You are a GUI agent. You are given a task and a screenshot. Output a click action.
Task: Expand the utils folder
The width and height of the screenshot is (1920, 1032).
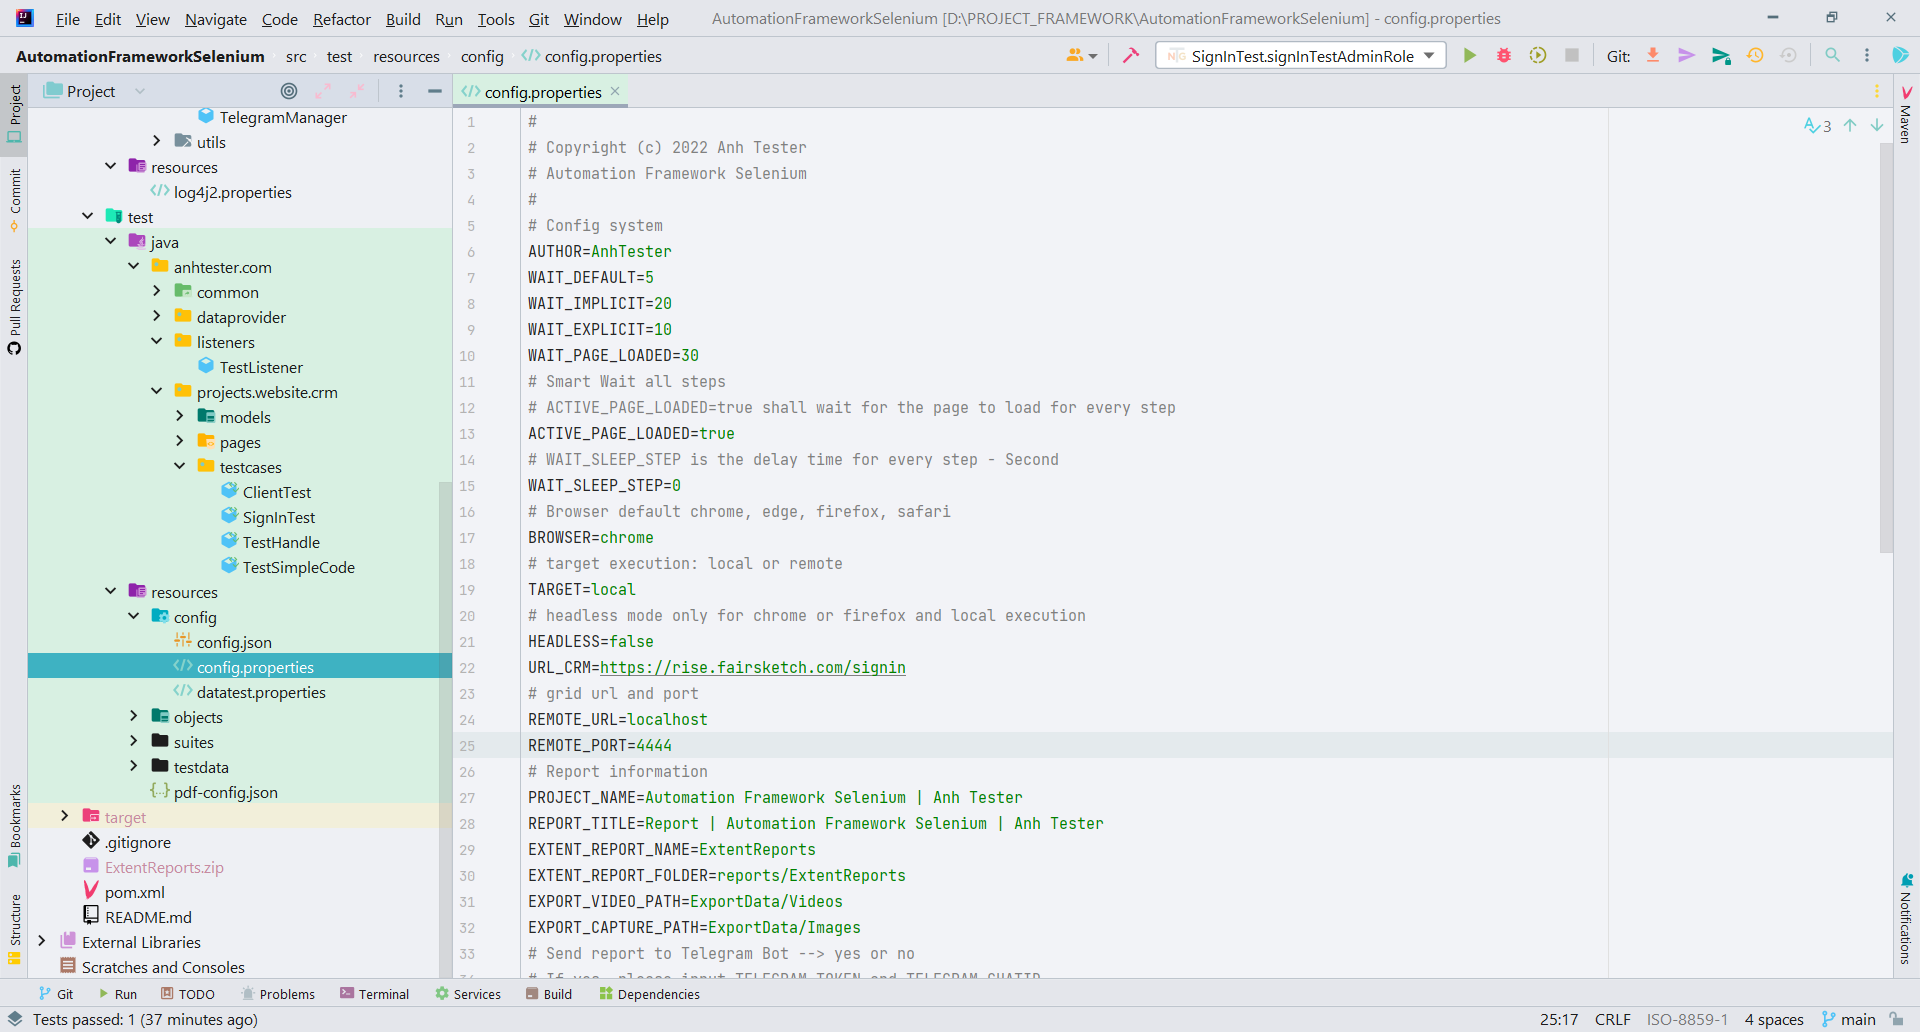[x=156, y=141]
